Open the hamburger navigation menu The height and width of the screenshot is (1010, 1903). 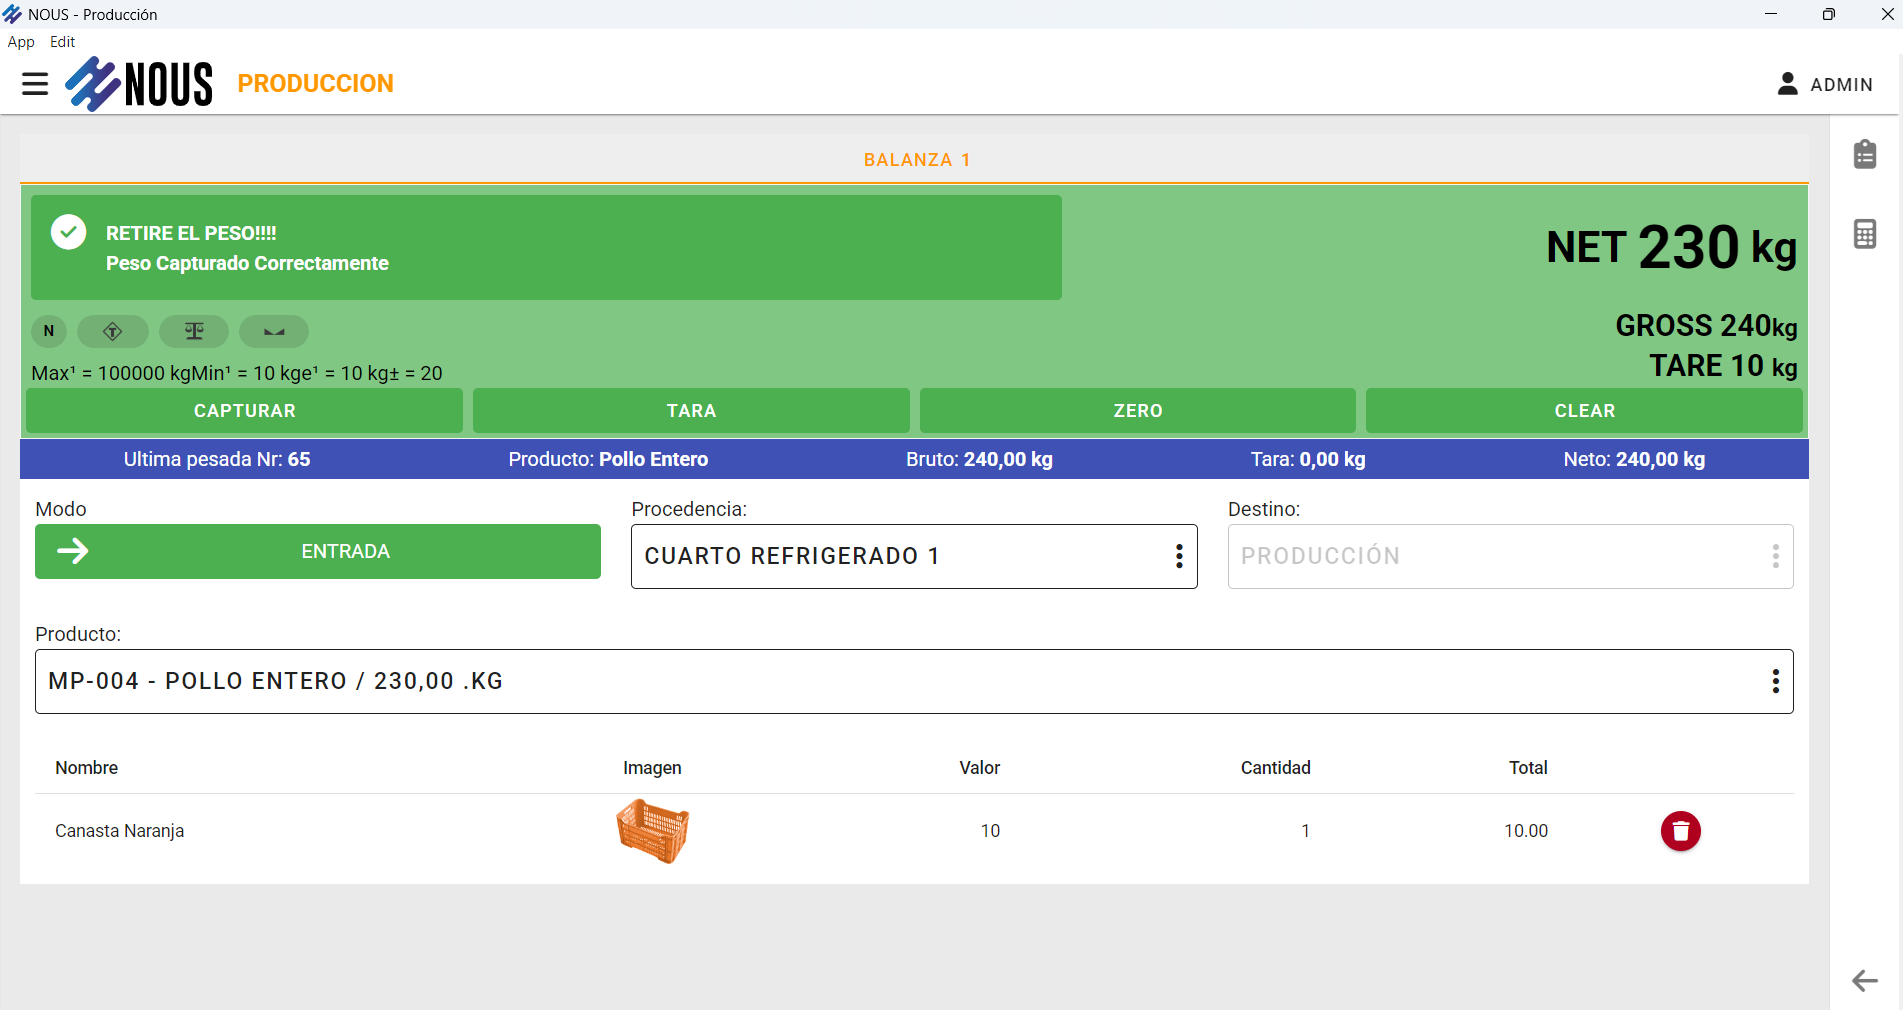click(x=35, y=84)
